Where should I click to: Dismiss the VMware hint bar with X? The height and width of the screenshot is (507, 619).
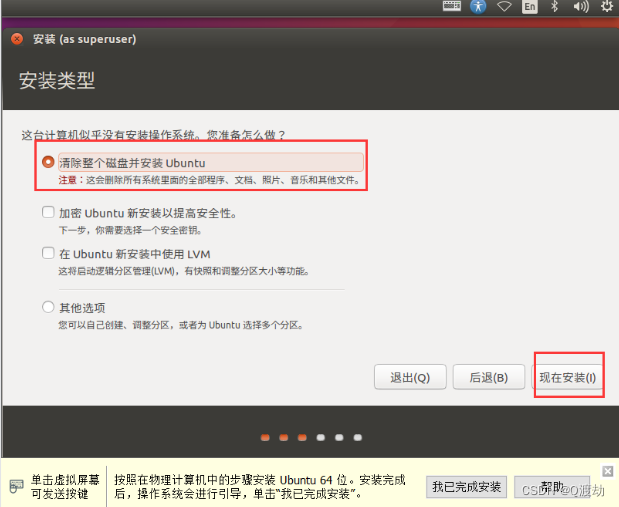pyautogui.click(x=608, y=471)
